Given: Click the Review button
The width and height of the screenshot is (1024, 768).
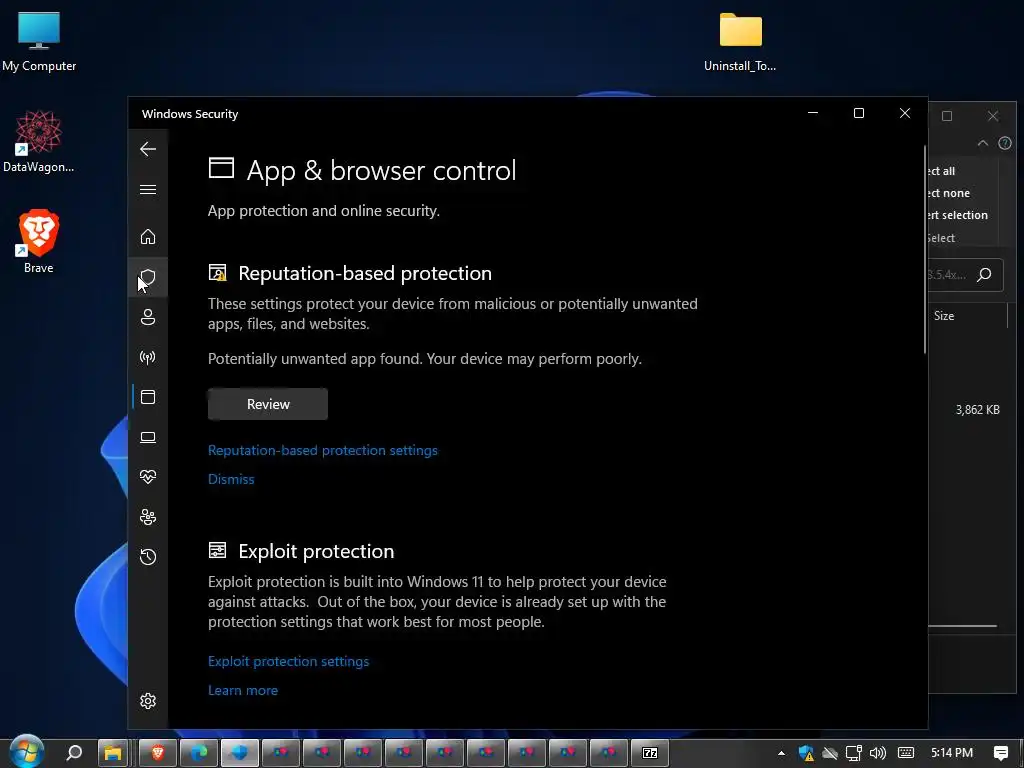Looking at the screenshot, I should [268, 404].
